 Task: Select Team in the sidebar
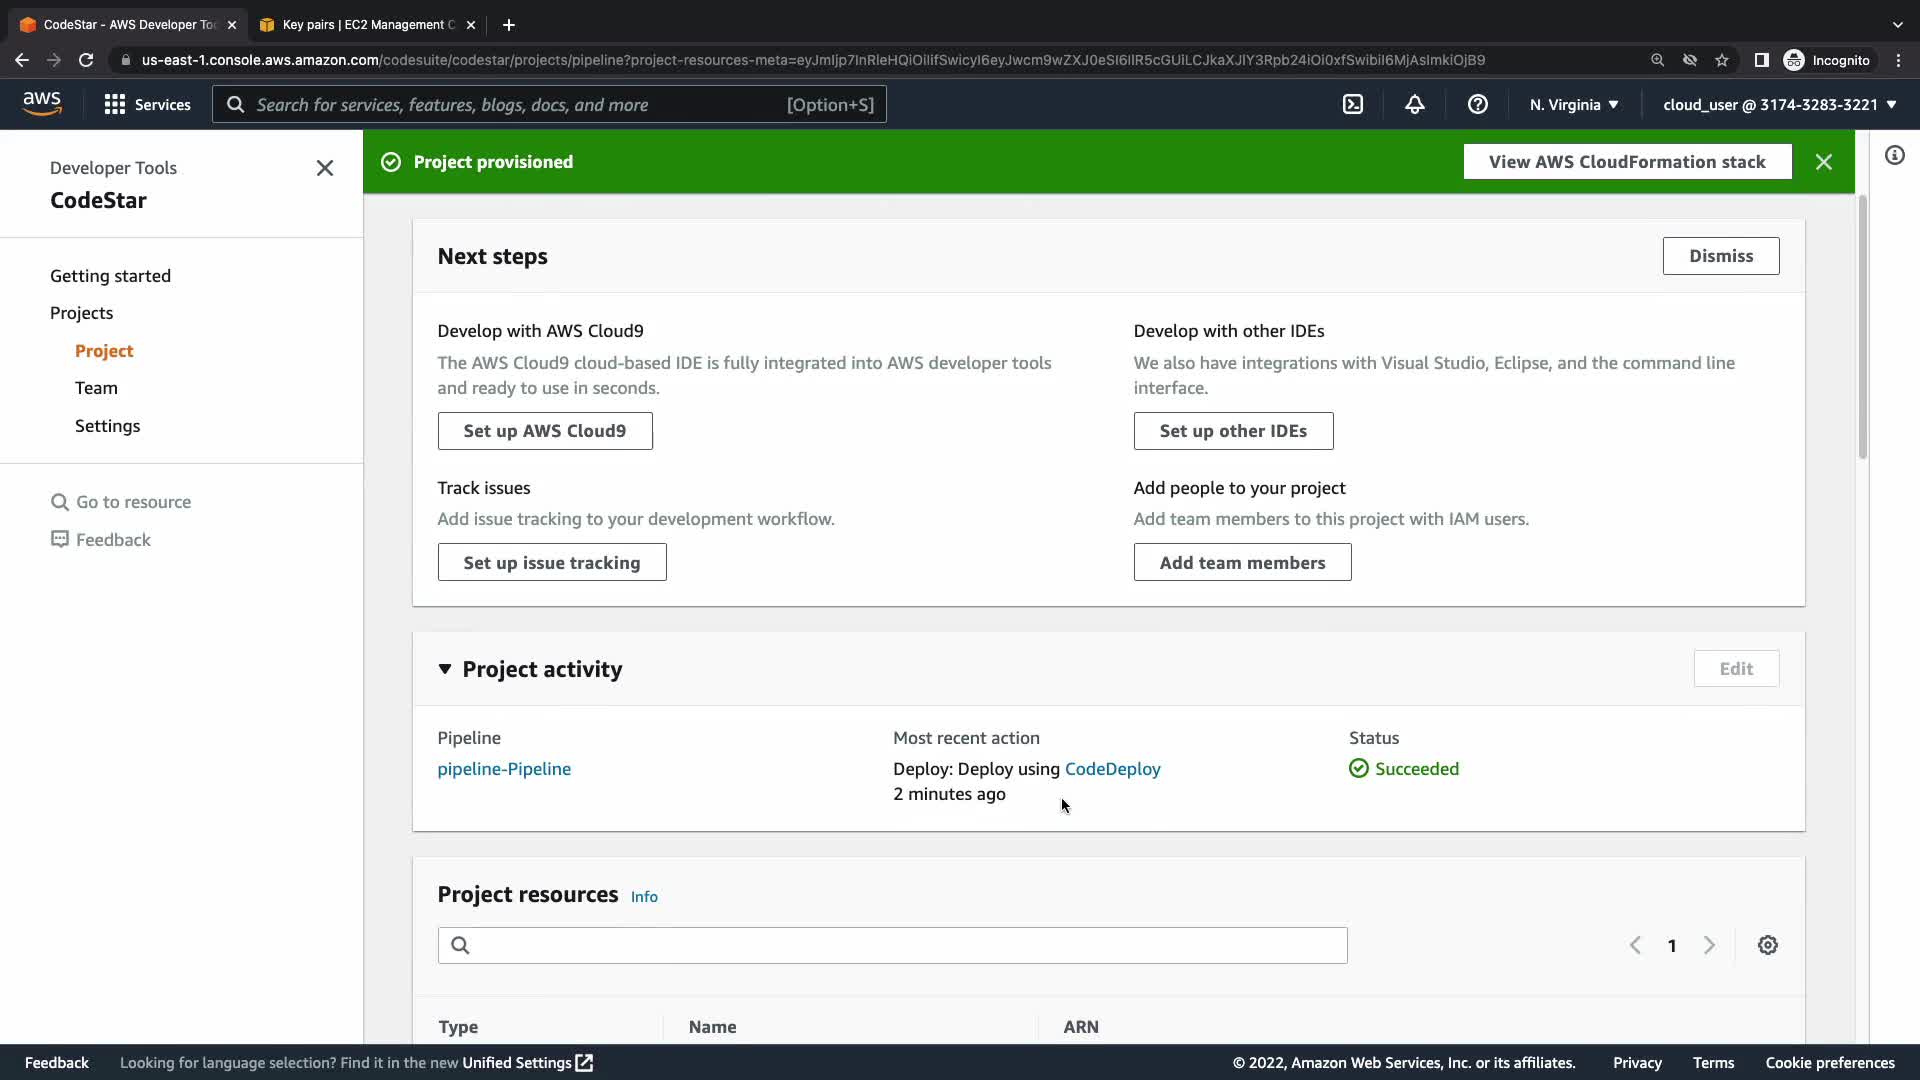96,388
